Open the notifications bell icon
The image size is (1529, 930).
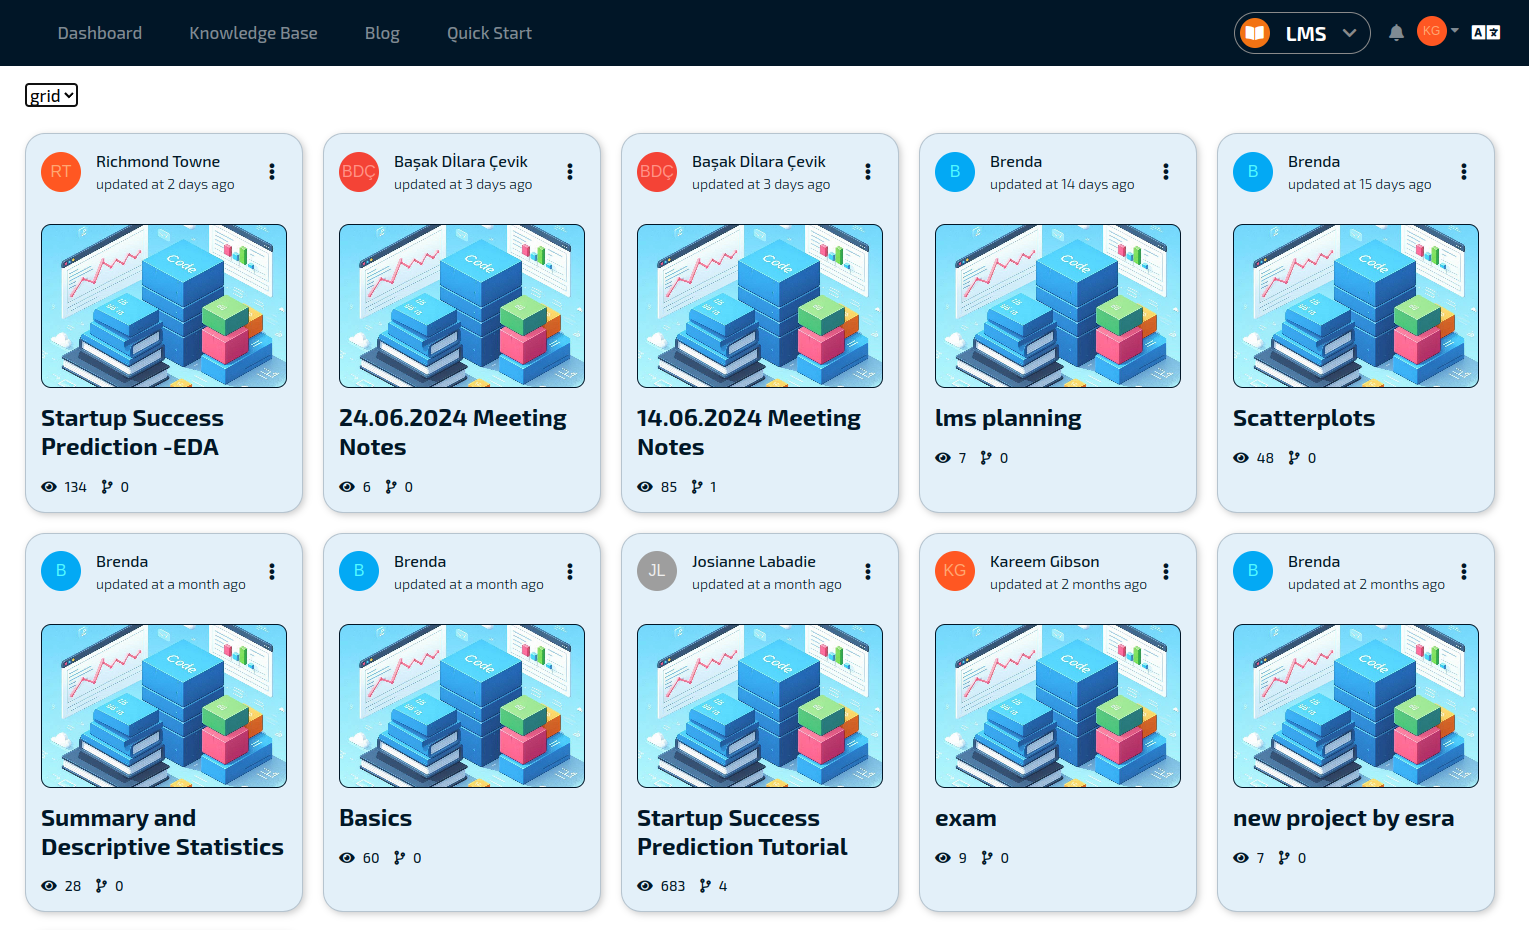click(x=1396, y=33)
